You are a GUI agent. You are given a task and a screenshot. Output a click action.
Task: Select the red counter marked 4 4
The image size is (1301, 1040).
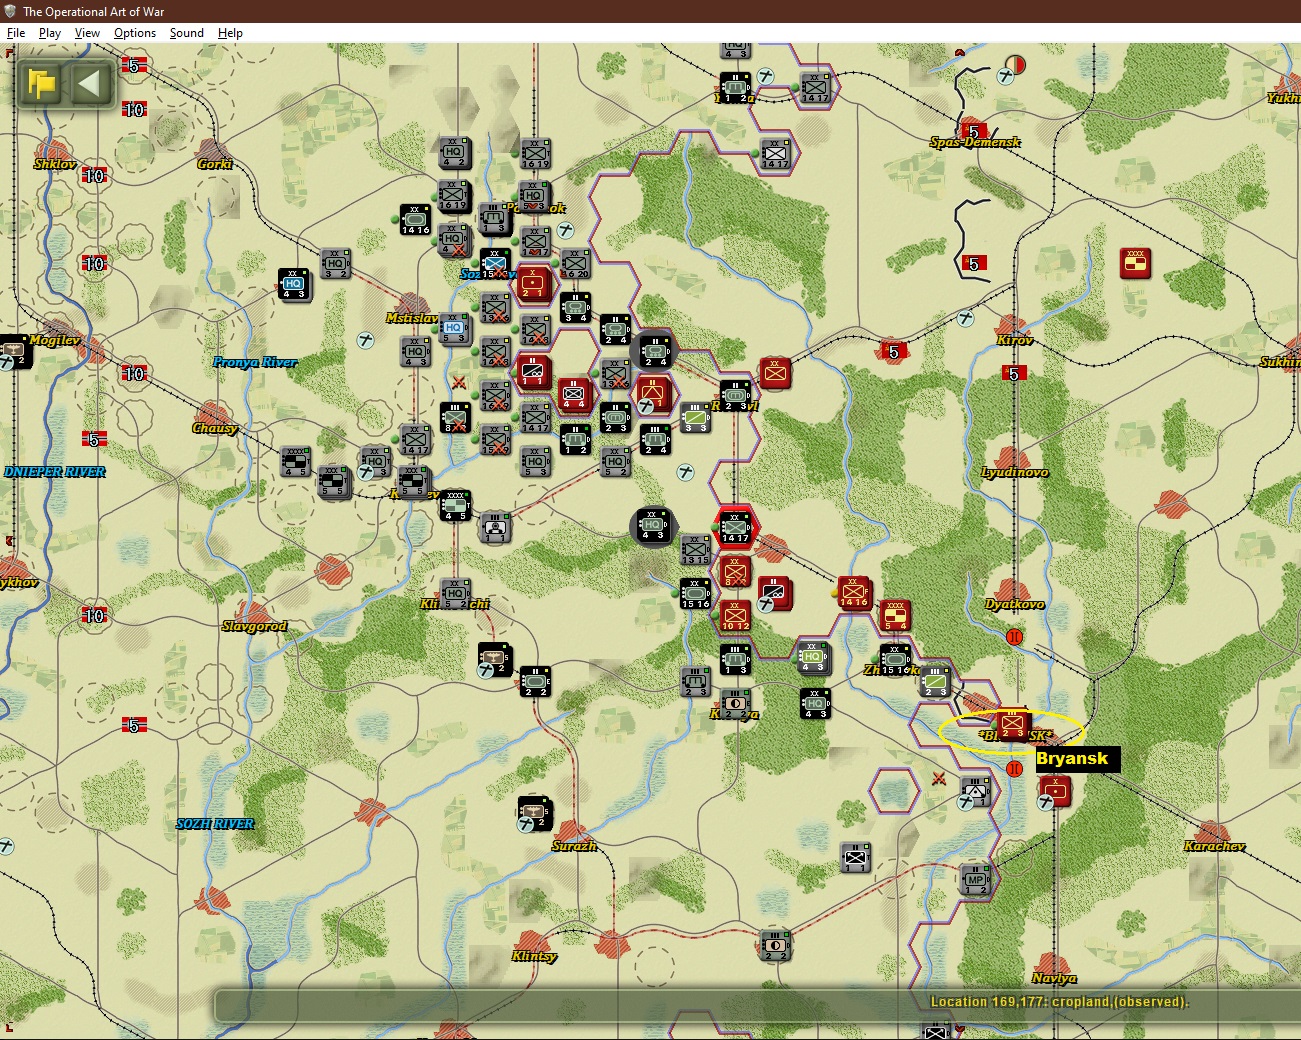coord(574,394)
